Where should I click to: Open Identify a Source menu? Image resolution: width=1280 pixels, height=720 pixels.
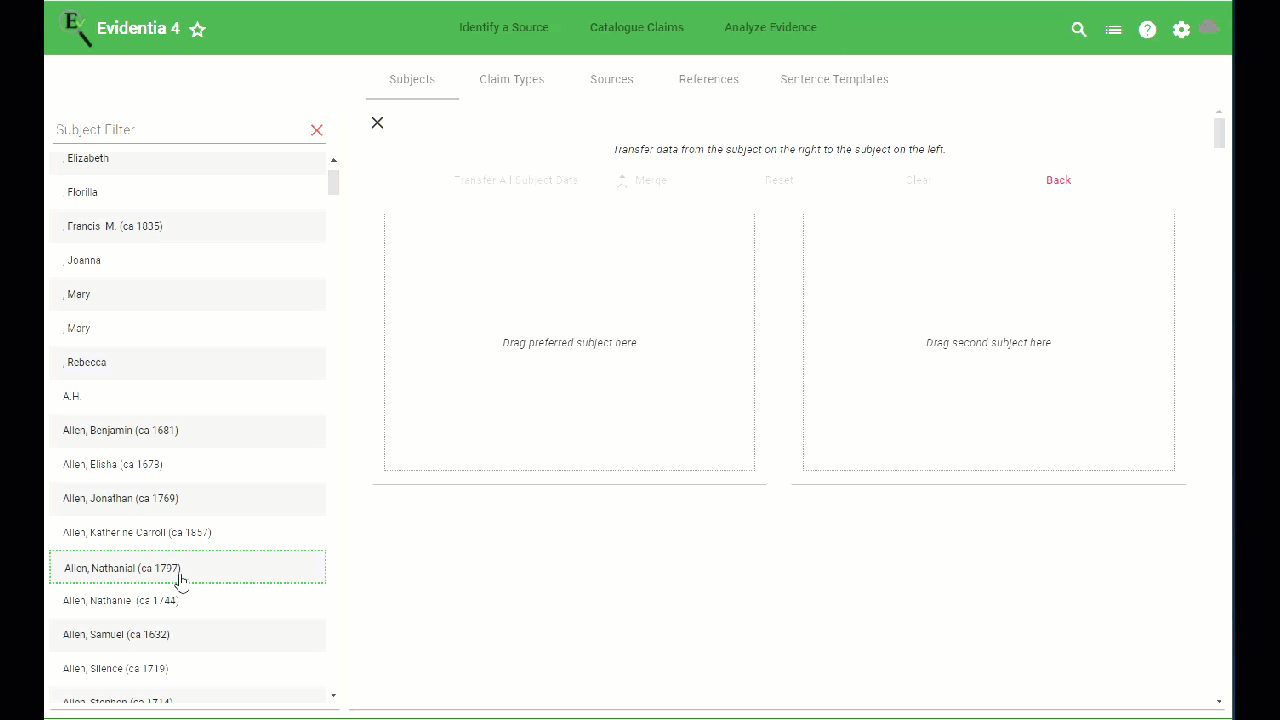click(x=503, y=27)
